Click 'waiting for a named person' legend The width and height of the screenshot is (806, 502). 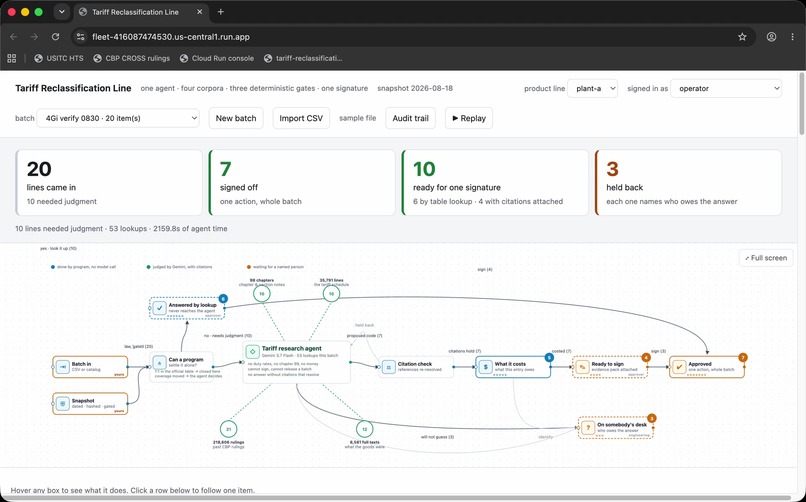click(x=275, y=267)
